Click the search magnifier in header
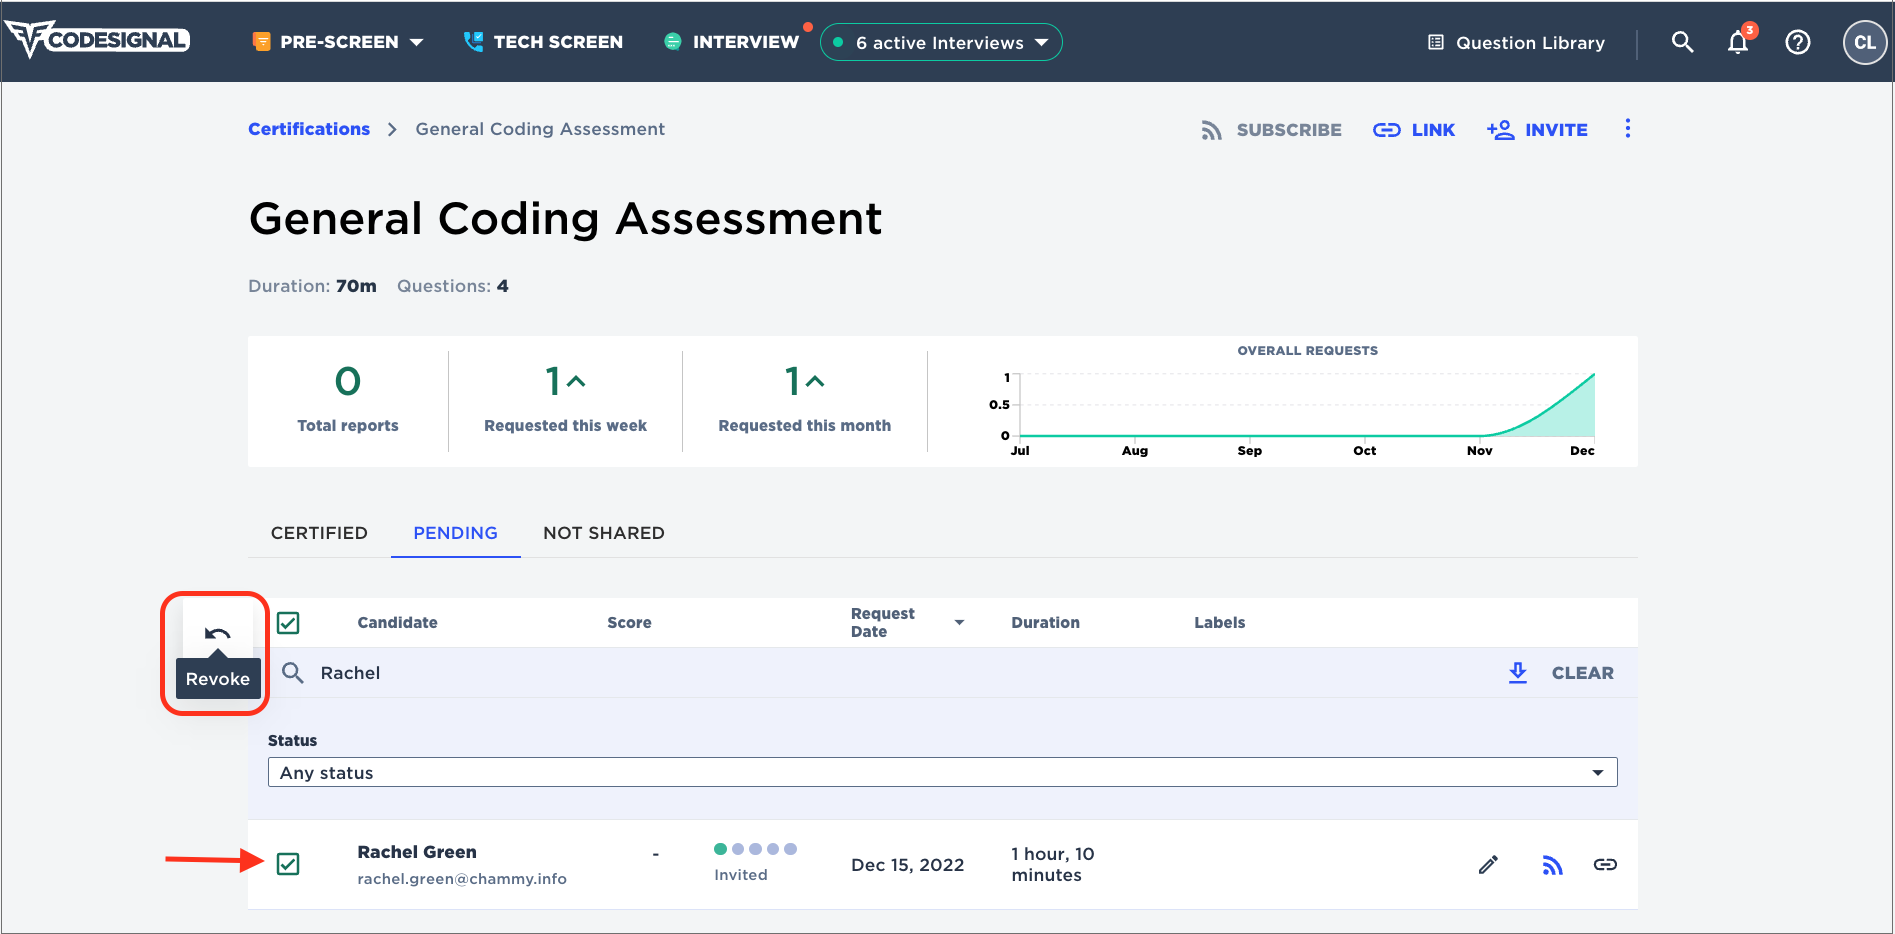The image size is (1895, 934). 1683,42
